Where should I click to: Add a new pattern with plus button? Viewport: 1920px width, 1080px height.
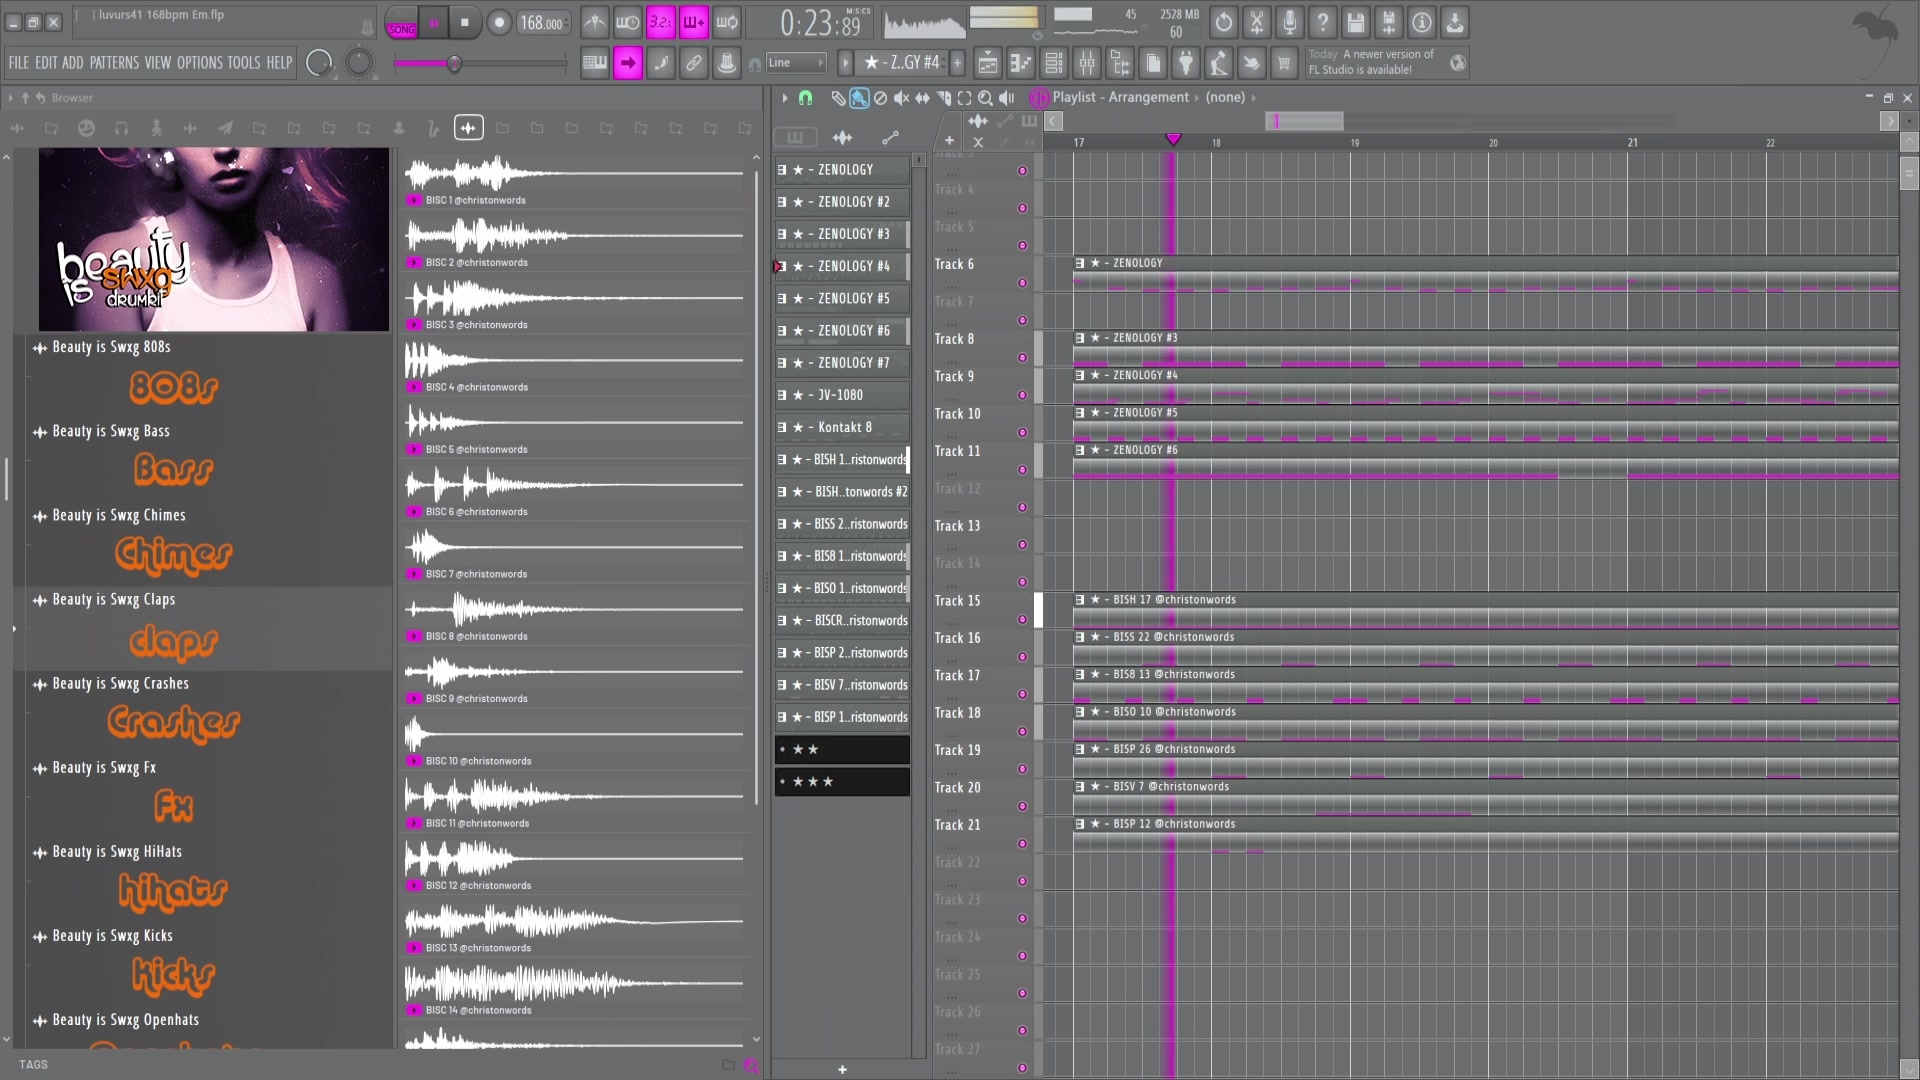(957, 63)
